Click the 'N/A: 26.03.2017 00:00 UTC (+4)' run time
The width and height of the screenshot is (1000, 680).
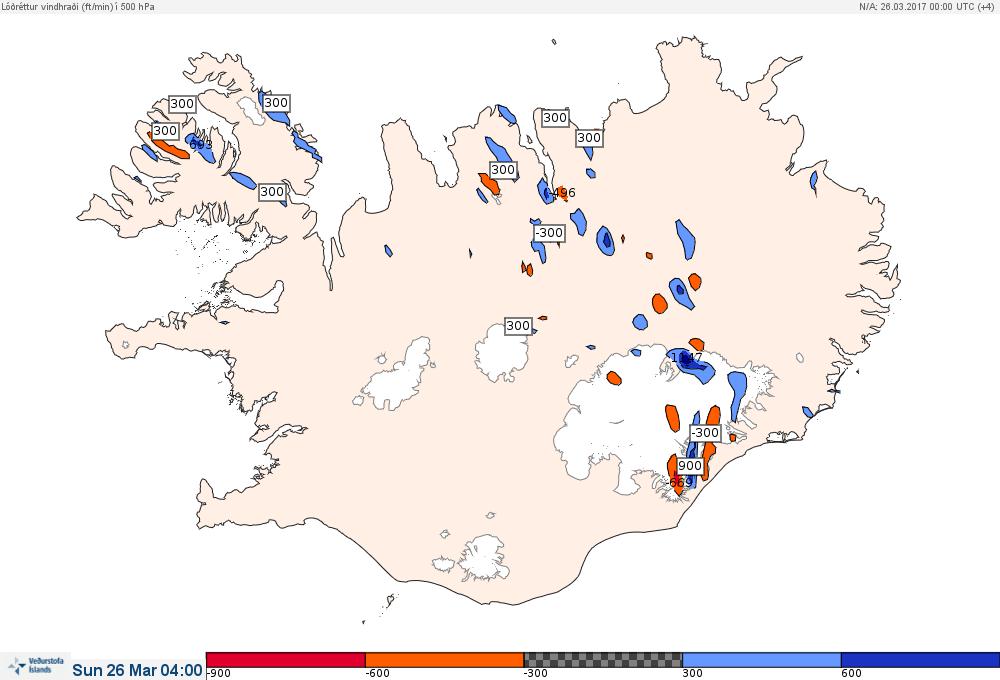tap(926, 6)
